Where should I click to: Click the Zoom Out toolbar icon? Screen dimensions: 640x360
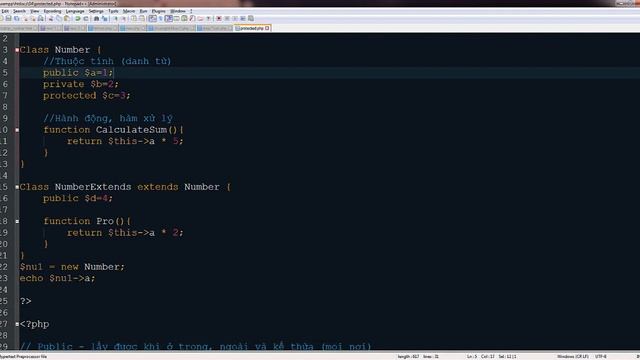pos(123,18)
